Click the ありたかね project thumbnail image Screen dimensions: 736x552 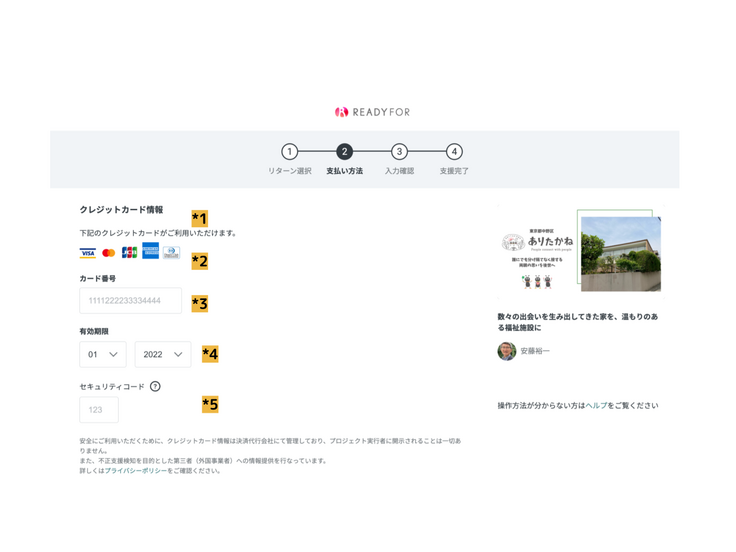click(x=578, y=251)
